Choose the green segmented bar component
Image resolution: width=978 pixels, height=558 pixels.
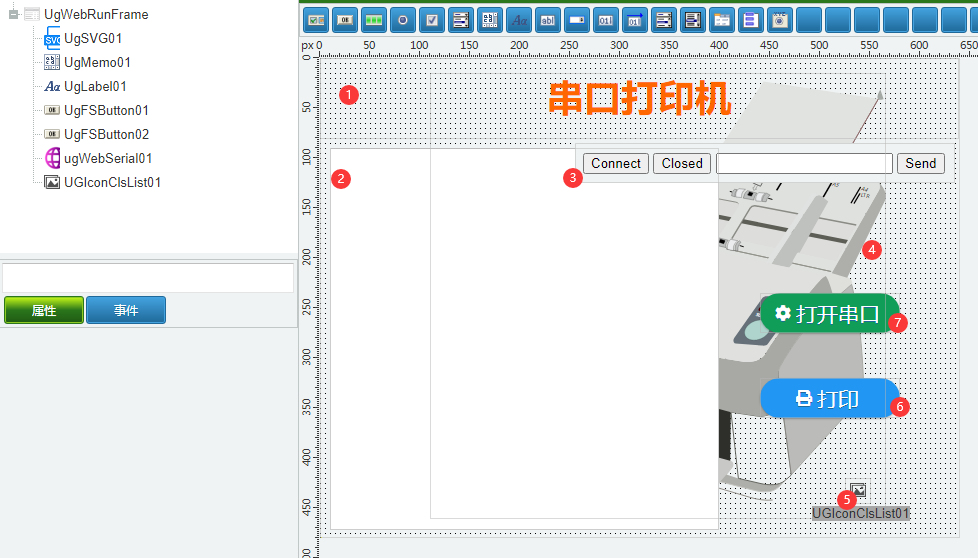pos(374,21)
